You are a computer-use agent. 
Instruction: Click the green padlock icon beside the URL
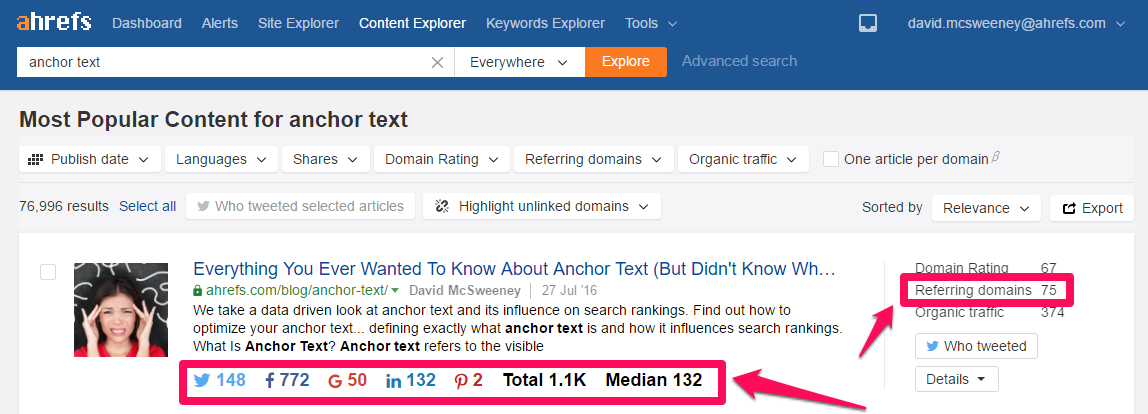(198, 289)
